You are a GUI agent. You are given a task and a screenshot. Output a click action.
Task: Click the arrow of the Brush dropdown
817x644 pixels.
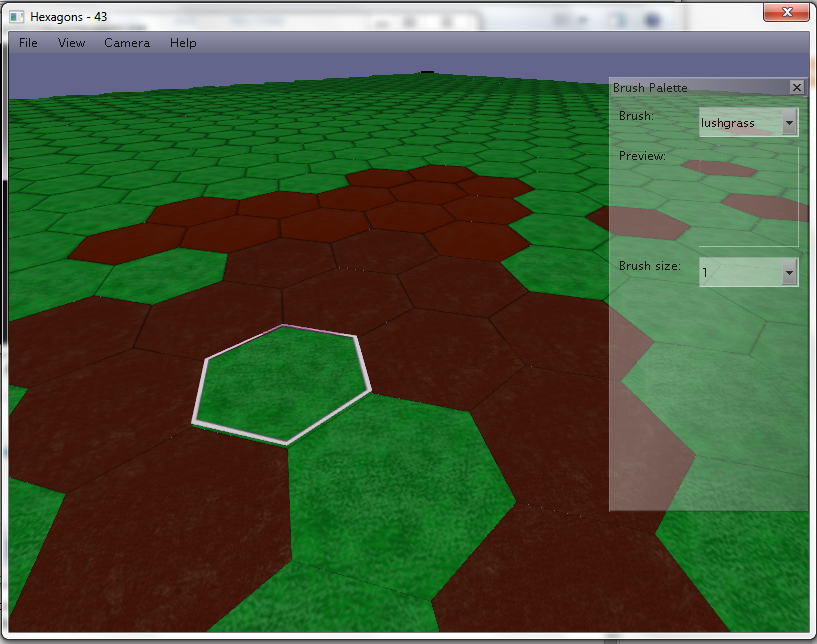pos(789,123)
